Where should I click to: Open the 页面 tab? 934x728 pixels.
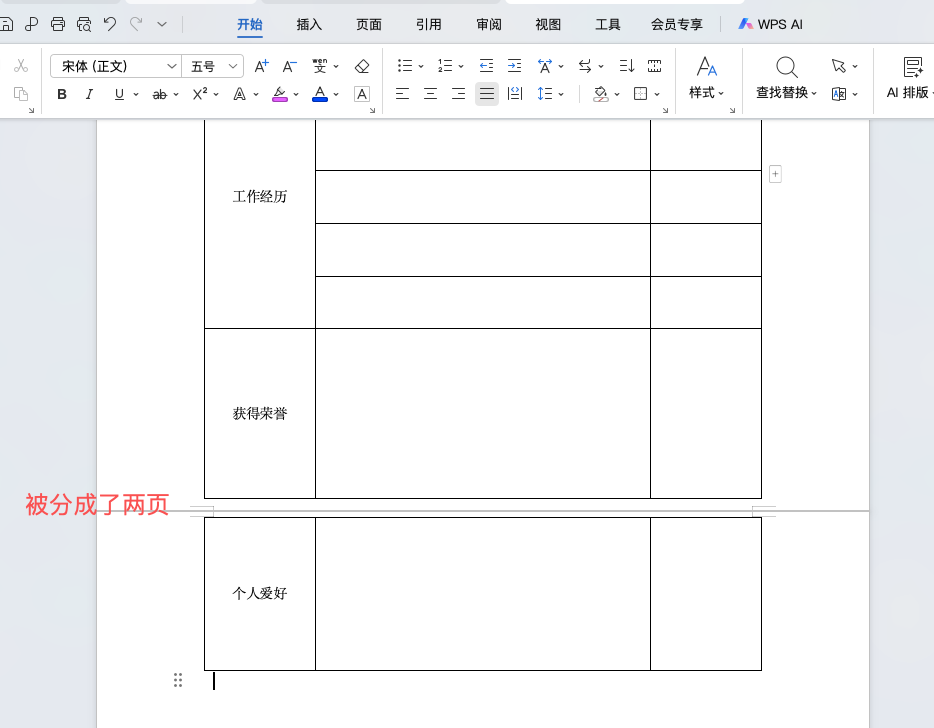pos(369,24)
